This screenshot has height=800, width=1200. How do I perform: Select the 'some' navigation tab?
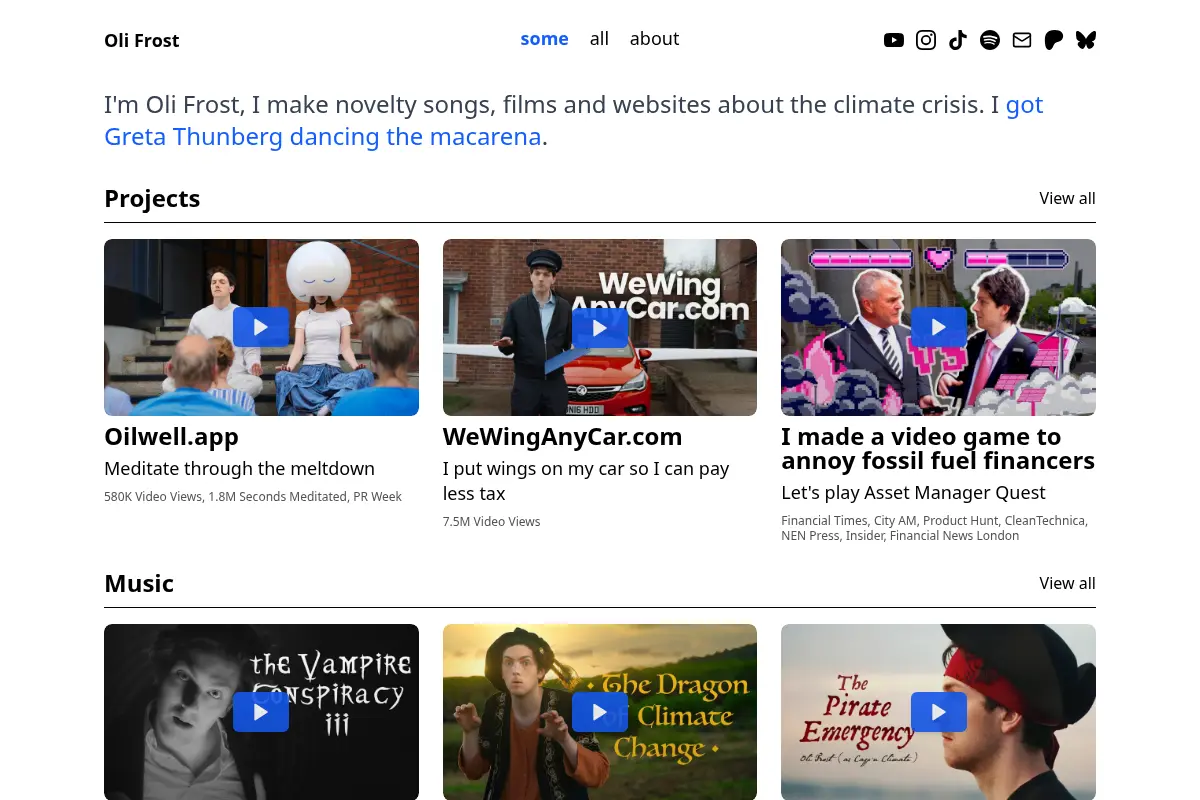[x=544, y=39]
